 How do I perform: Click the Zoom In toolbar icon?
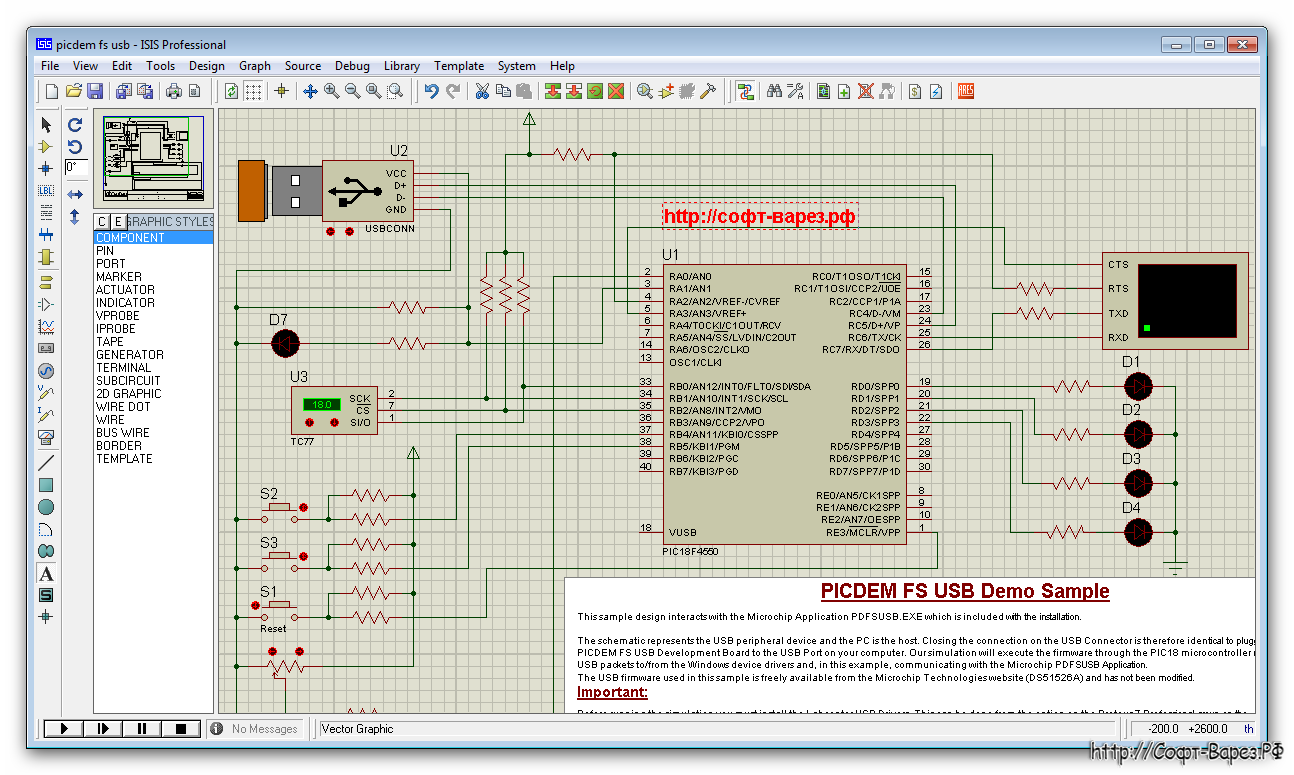point(331,90)
